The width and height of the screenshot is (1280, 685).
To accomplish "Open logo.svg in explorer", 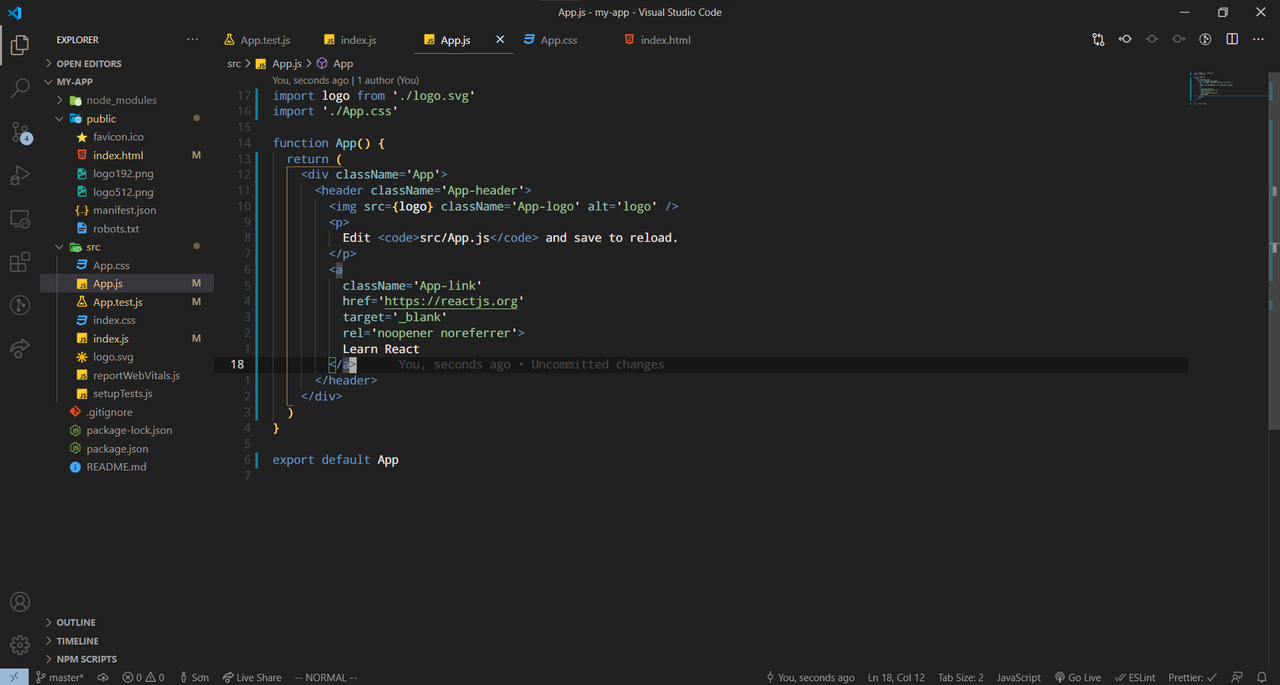I will point(127,357).
